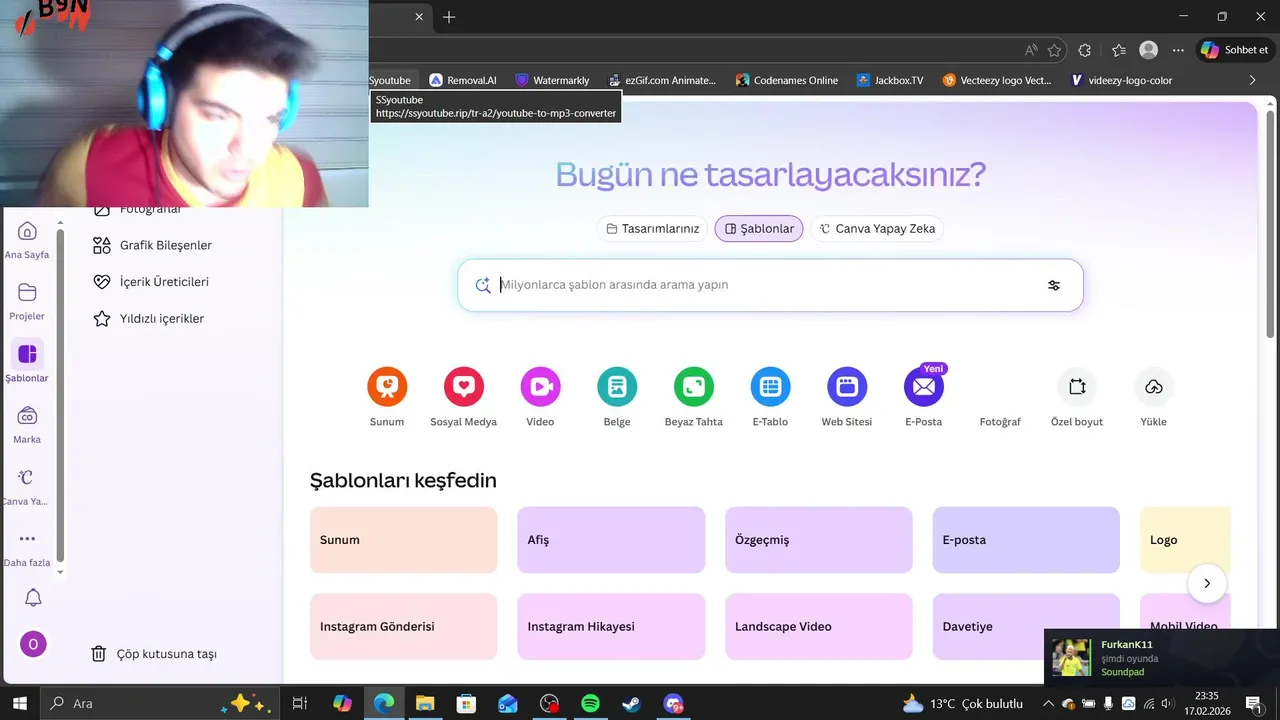This screenshot has width=1280, height=720.
Task: Choose the Video category icon
Action: [540, 386]
